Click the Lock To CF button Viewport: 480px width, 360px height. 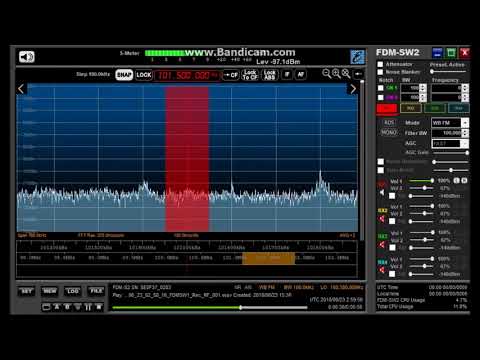250,75
